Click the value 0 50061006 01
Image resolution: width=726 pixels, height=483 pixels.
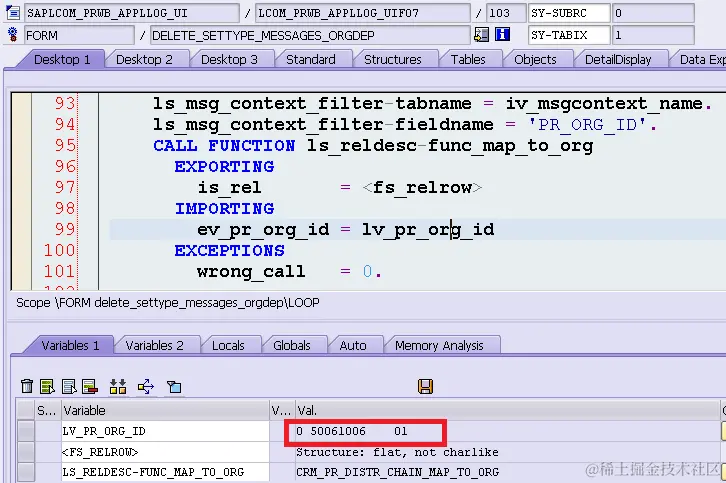pyautogui.click(x=352, y=431)
